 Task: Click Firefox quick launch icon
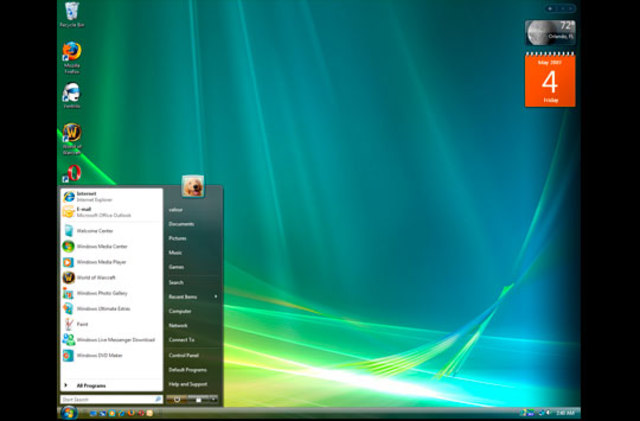coord(131,413)
